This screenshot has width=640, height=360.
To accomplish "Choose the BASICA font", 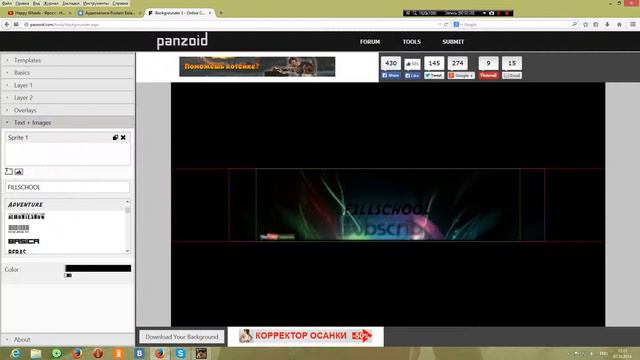I will point(24,241).
